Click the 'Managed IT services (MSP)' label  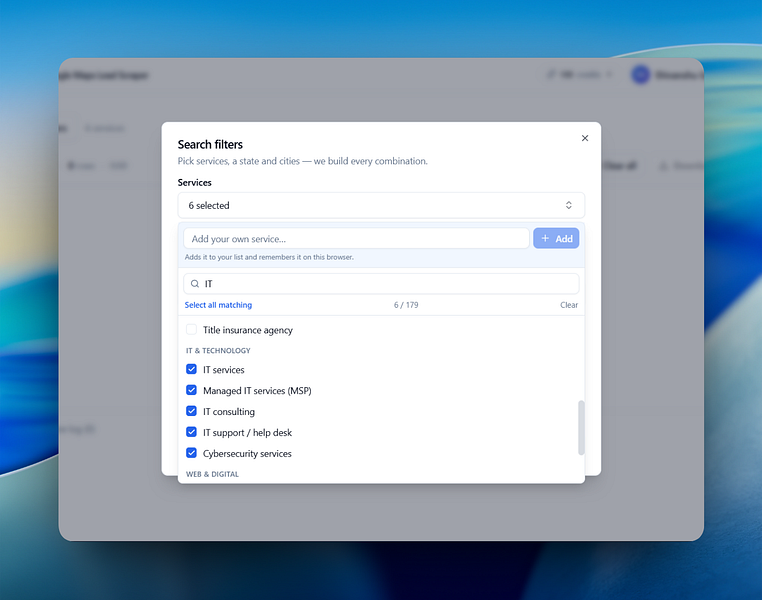(x=257, y=391)
